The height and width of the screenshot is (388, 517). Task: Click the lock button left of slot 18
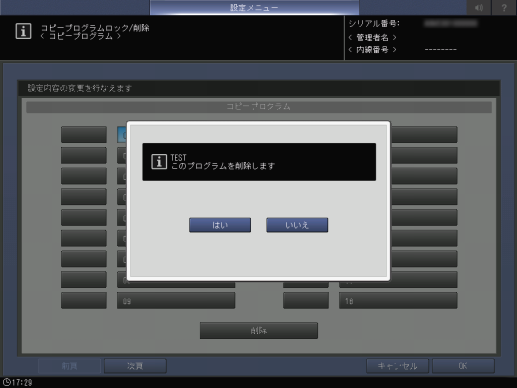pyautogui.click(x=306, y=301)
